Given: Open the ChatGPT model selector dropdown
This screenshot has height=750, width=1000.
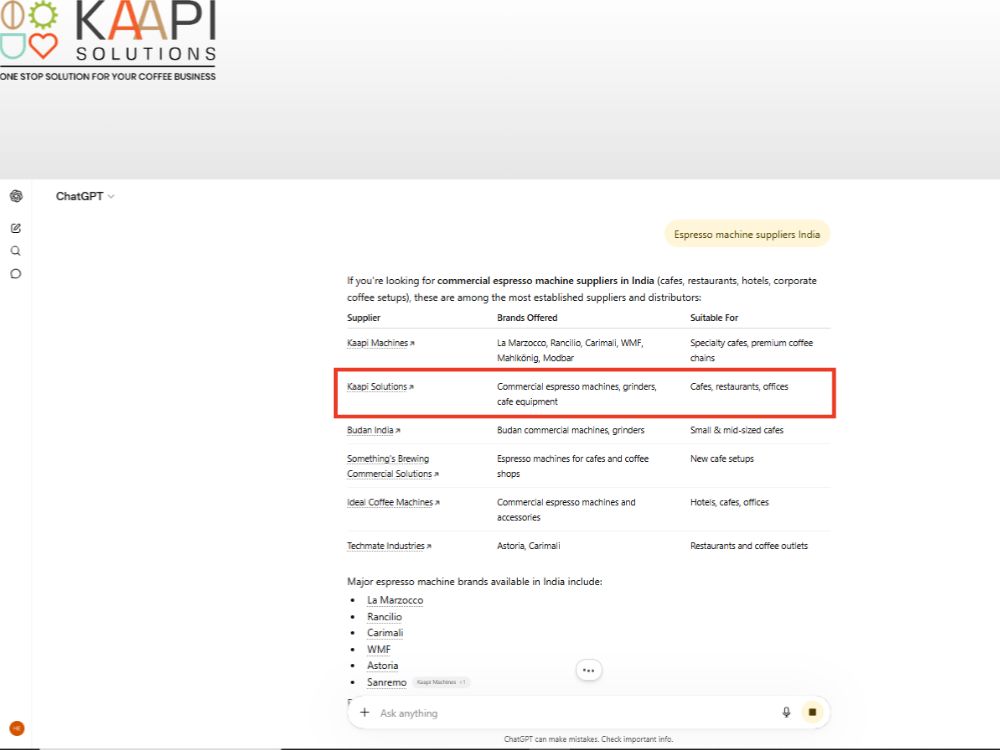Looking at the screenshot, I should [x=85, y=196].
